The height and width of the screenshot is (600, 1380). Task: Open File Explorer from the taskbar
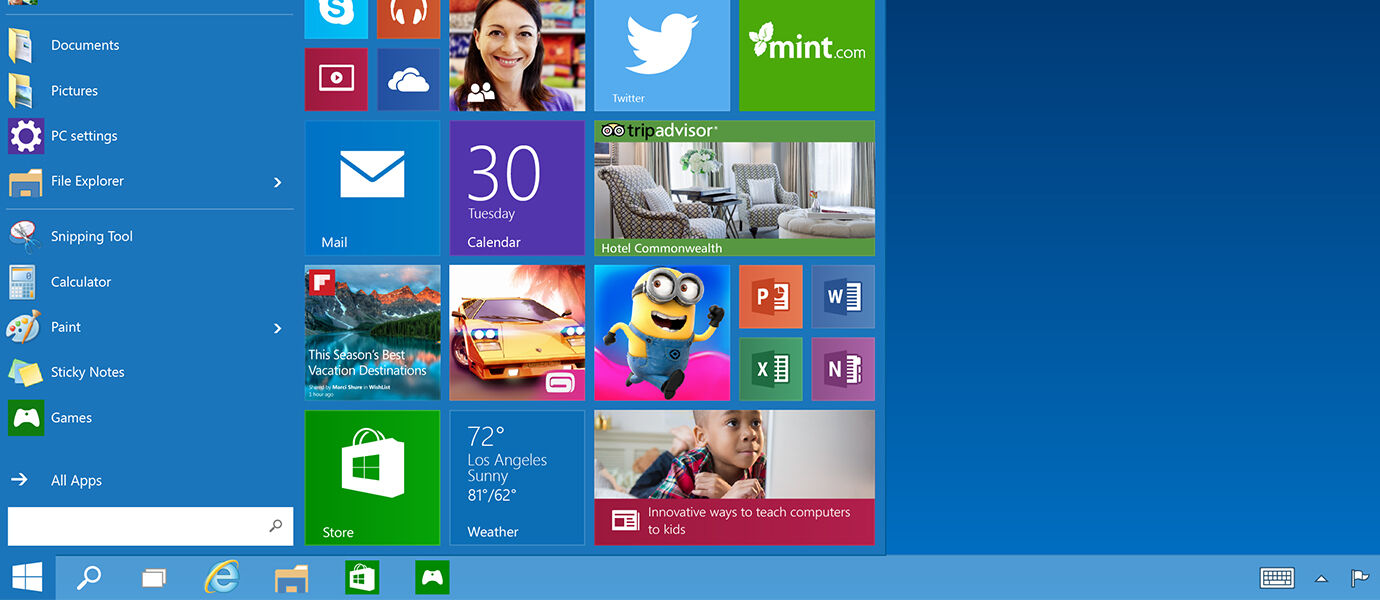(292, 578)
